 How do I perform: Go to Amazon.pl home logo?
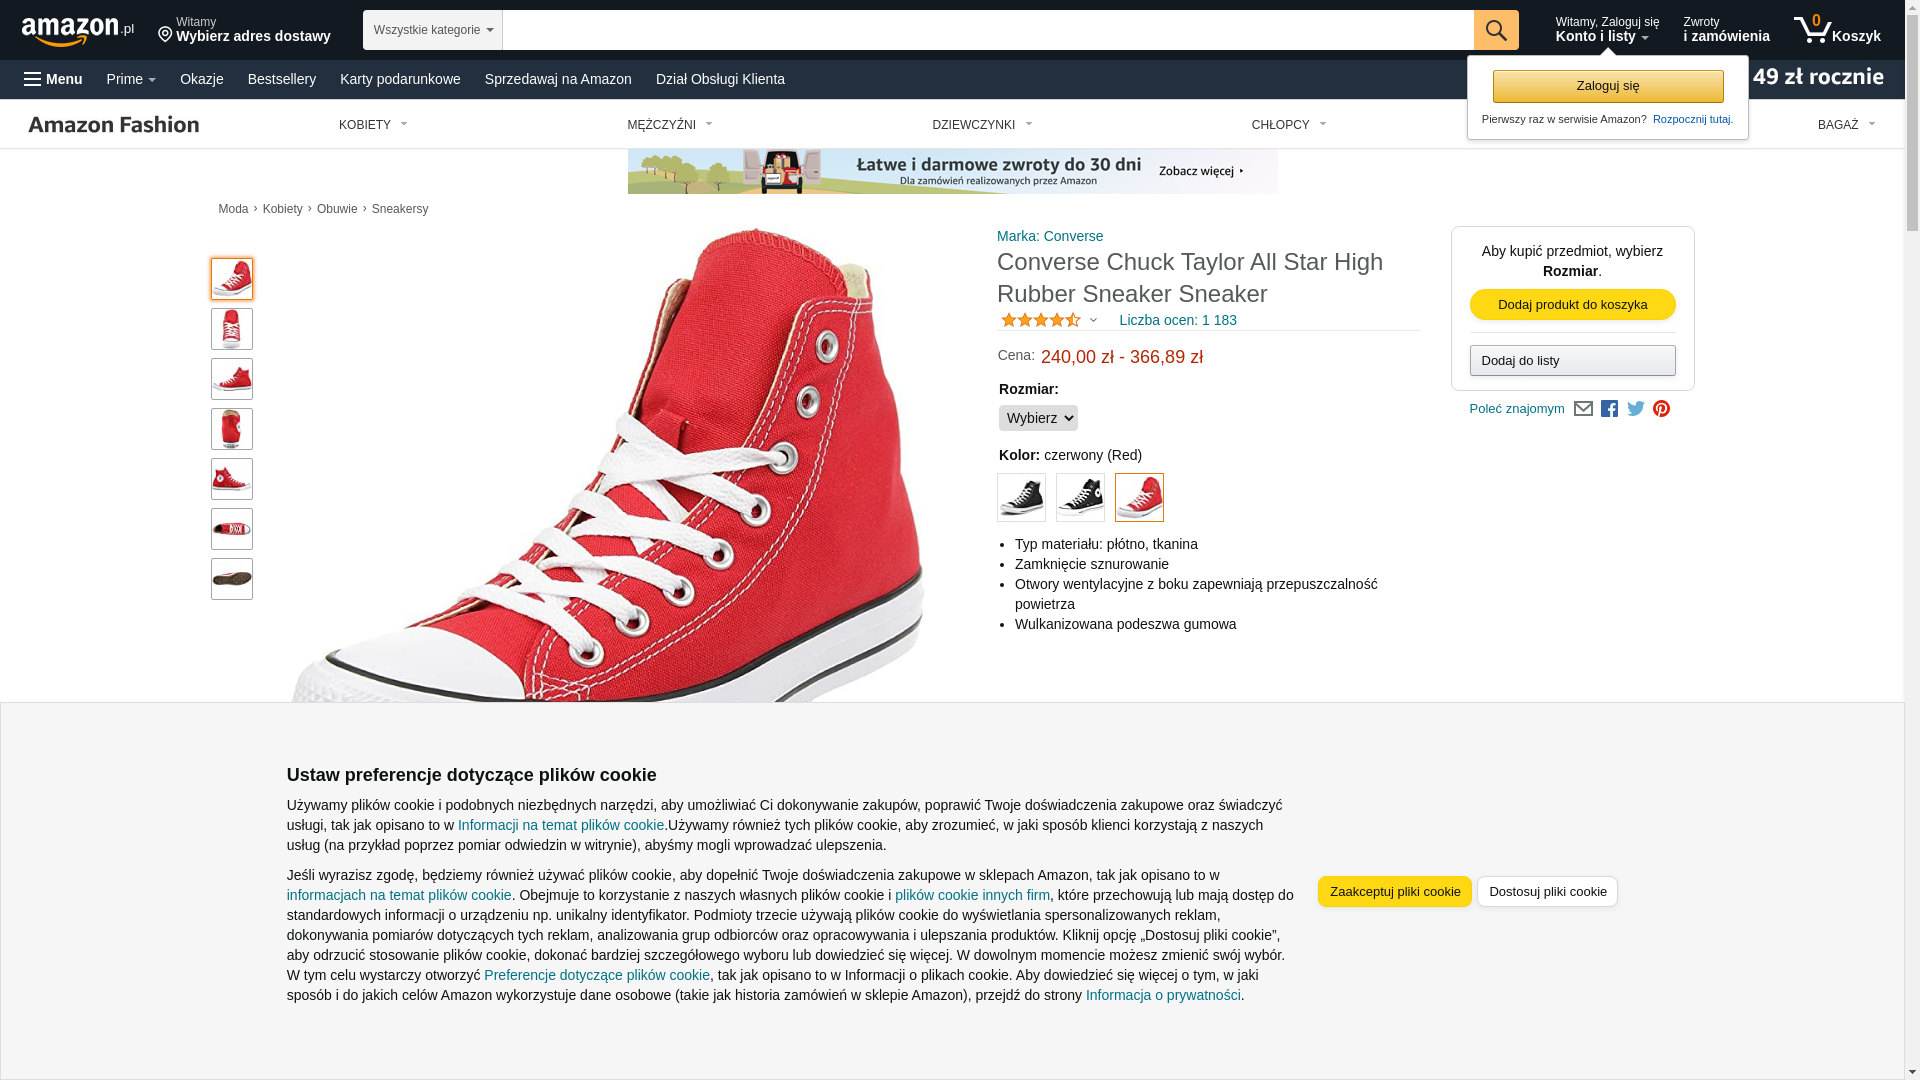[78, 31]
